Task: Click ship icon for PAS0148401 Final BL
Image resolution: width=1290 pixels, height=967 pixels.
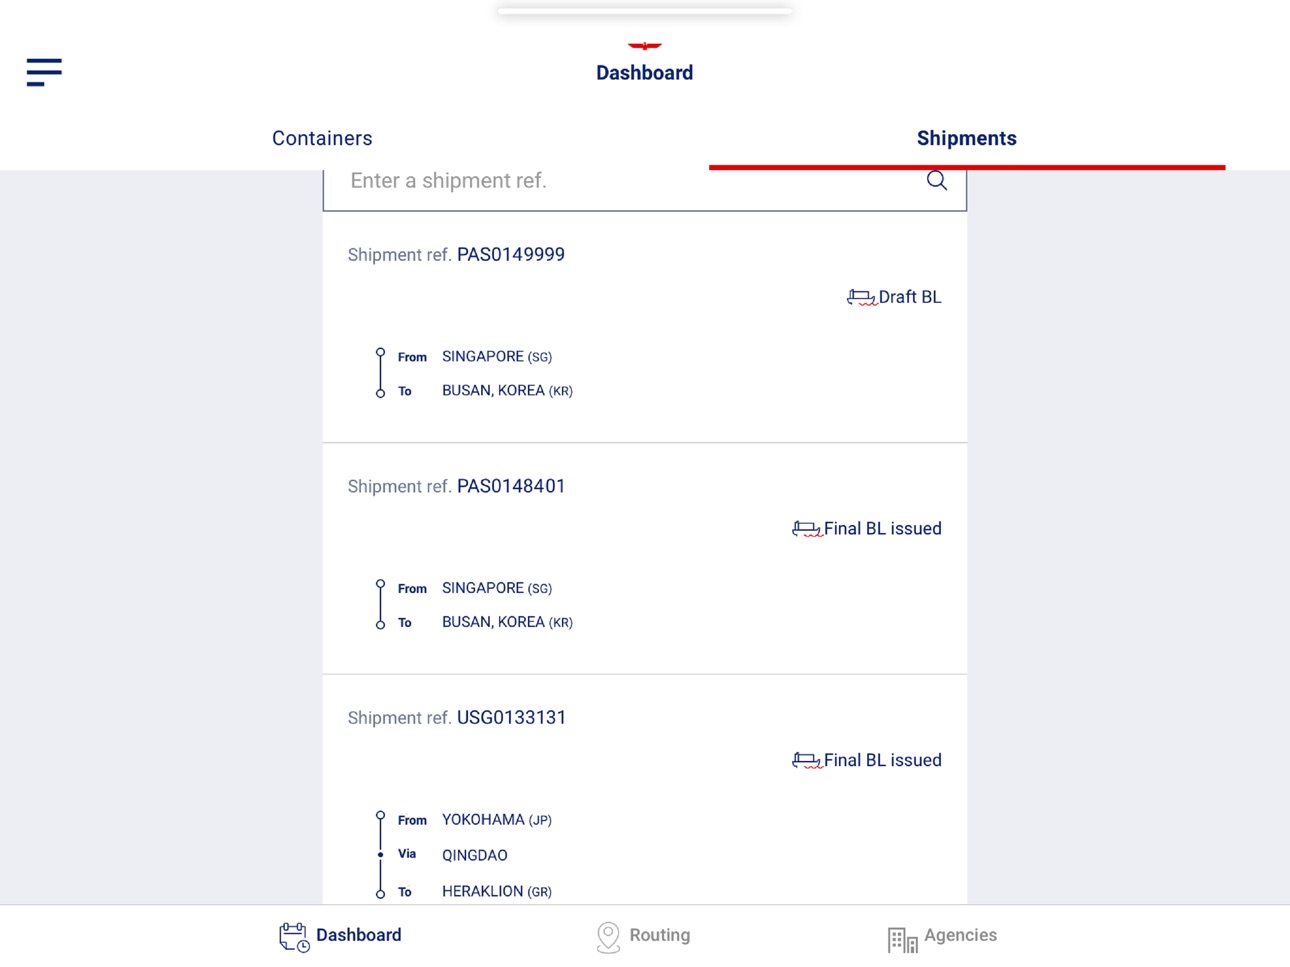Action: [806, 529]
